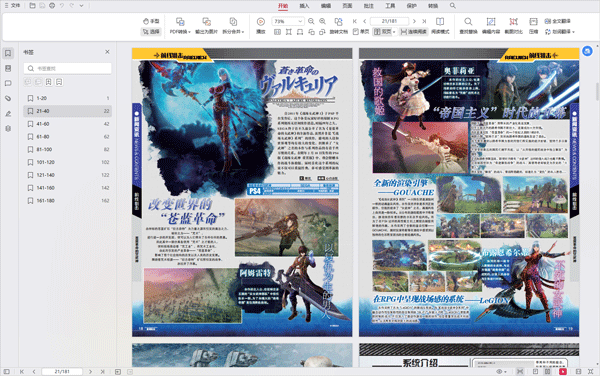Show the Bookmarks panel from sidebar
Viewport: 600px width, 376px height.
(x=8, y=53)
